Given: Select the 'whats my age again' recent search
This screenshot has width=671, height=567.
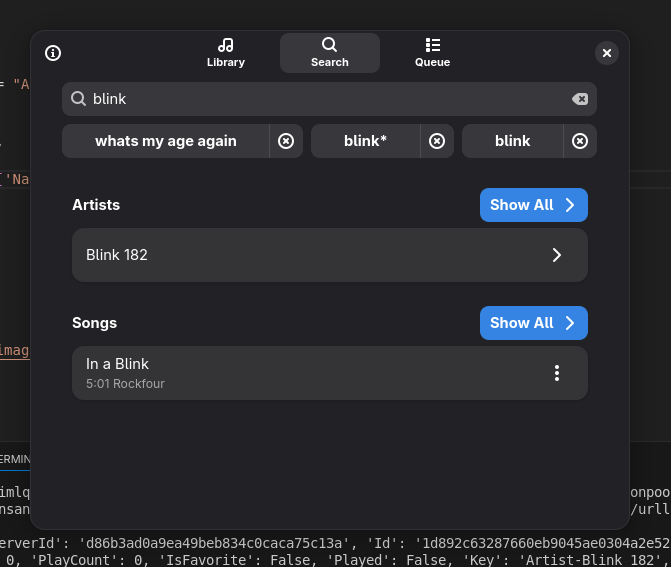Looking at the screenshot, I should (x=166, y=141).
